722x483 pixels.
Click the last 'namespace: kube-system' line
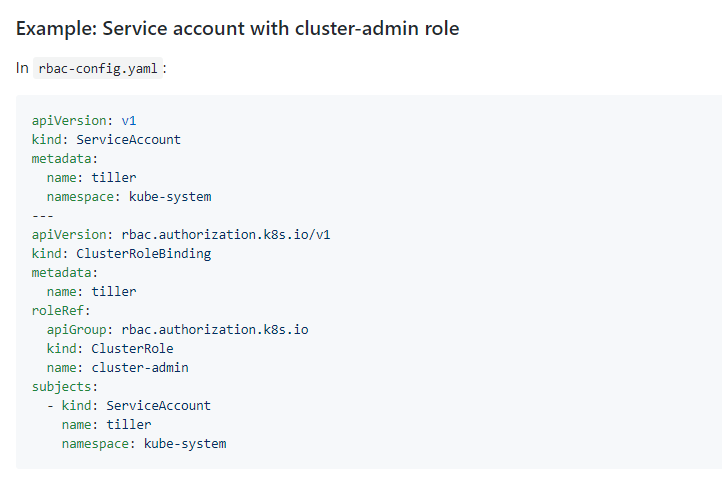143,443
